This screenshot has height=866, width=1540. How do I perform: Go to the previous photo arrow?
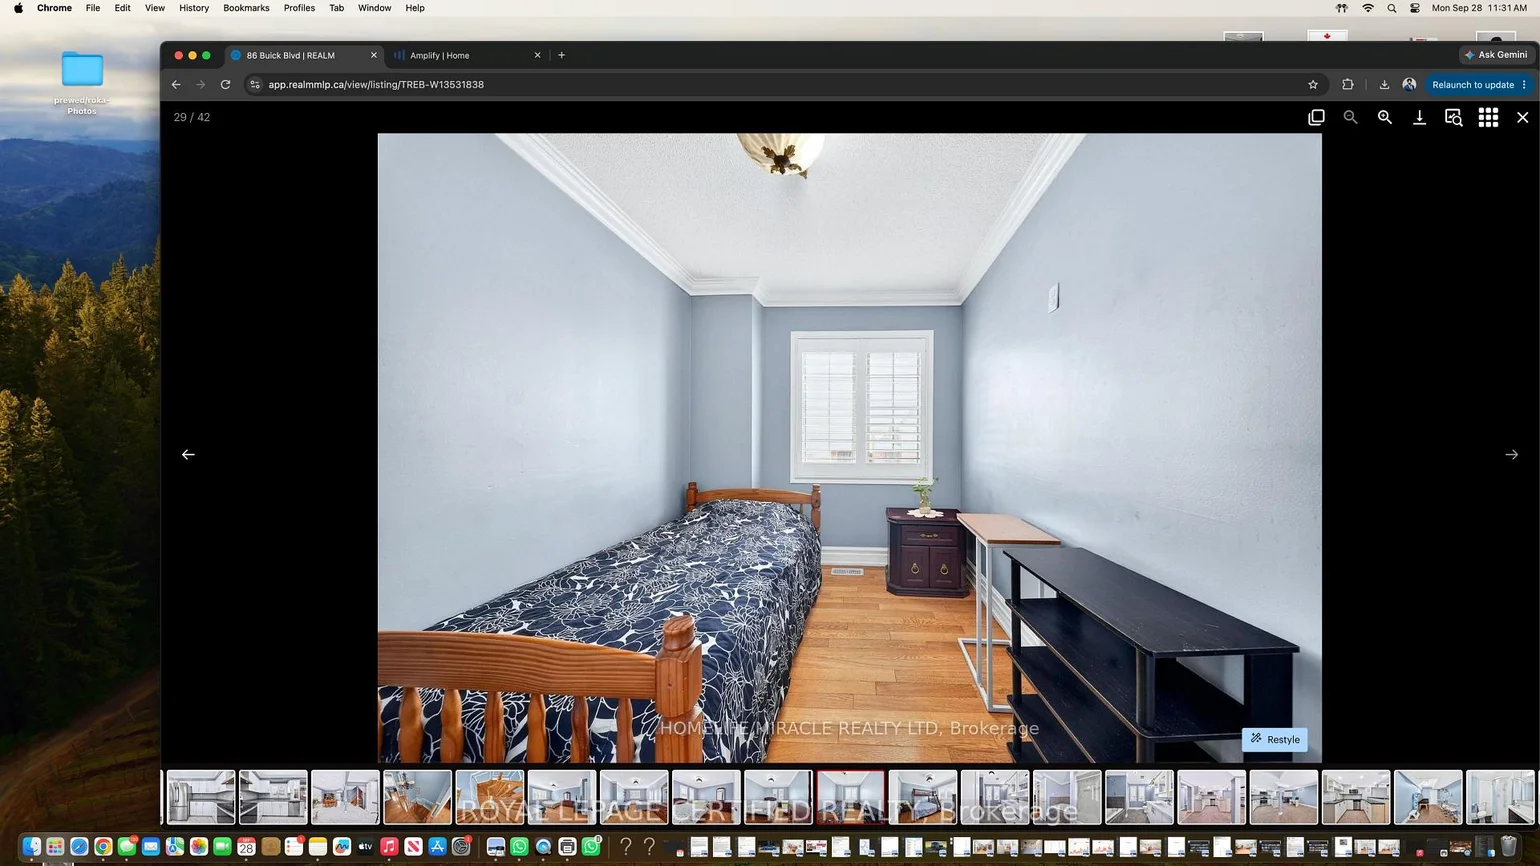[188, 454]
